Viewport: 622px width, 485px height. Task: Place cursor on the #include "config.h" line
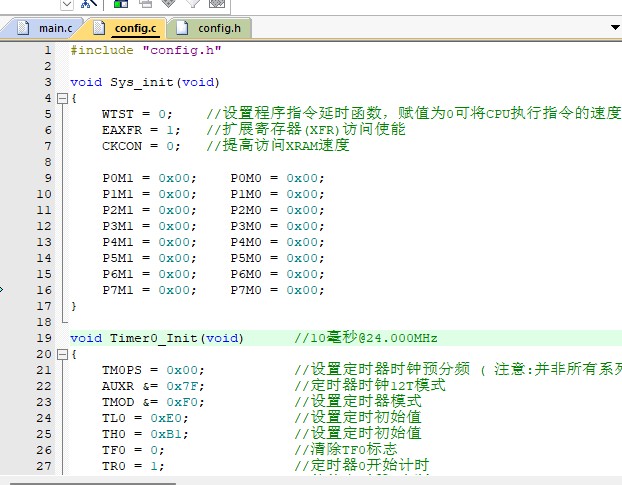pos(146,50)
